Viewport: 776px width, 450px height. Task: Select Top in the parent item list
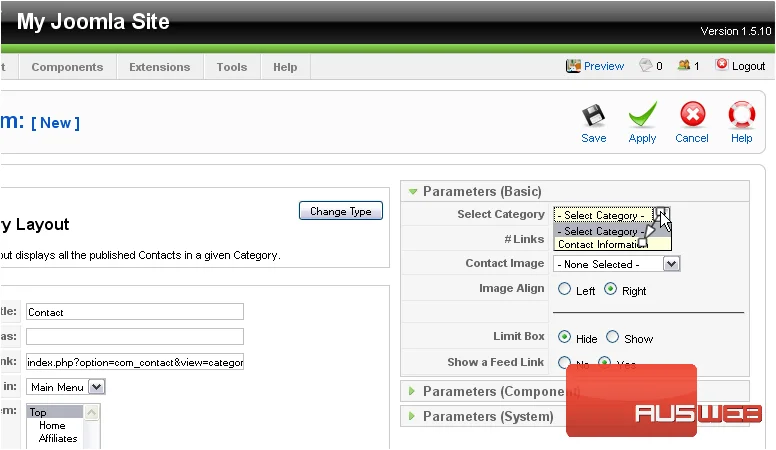pos(54,412)
